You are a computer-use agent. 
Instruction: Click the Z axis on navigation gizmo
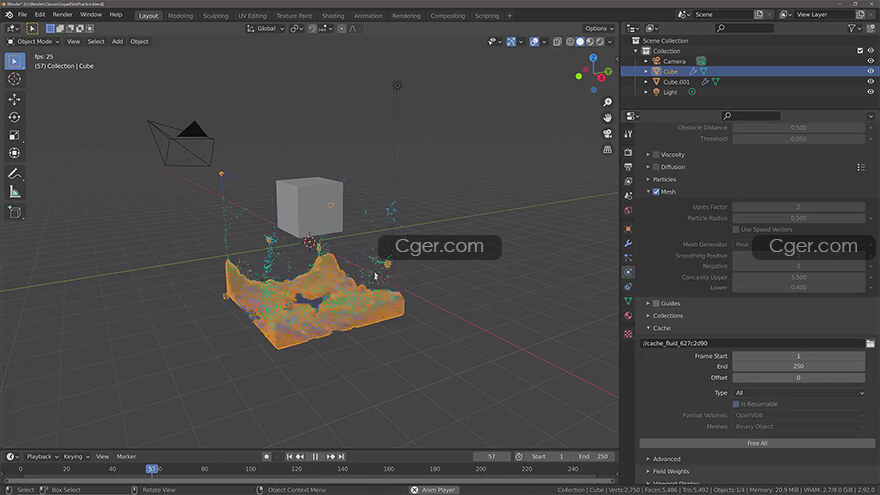[x=593, y=58]
